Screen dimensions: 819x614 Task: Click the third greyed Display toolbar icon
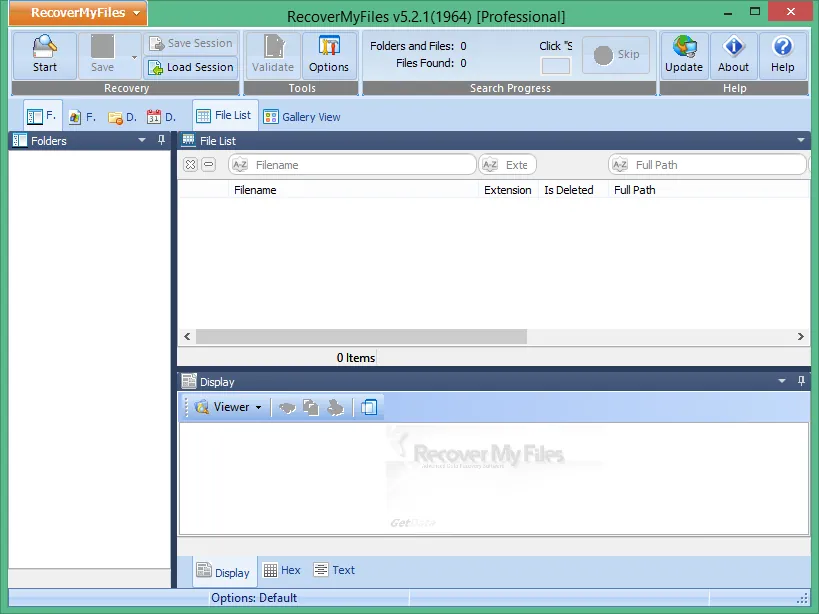point(335,407)
